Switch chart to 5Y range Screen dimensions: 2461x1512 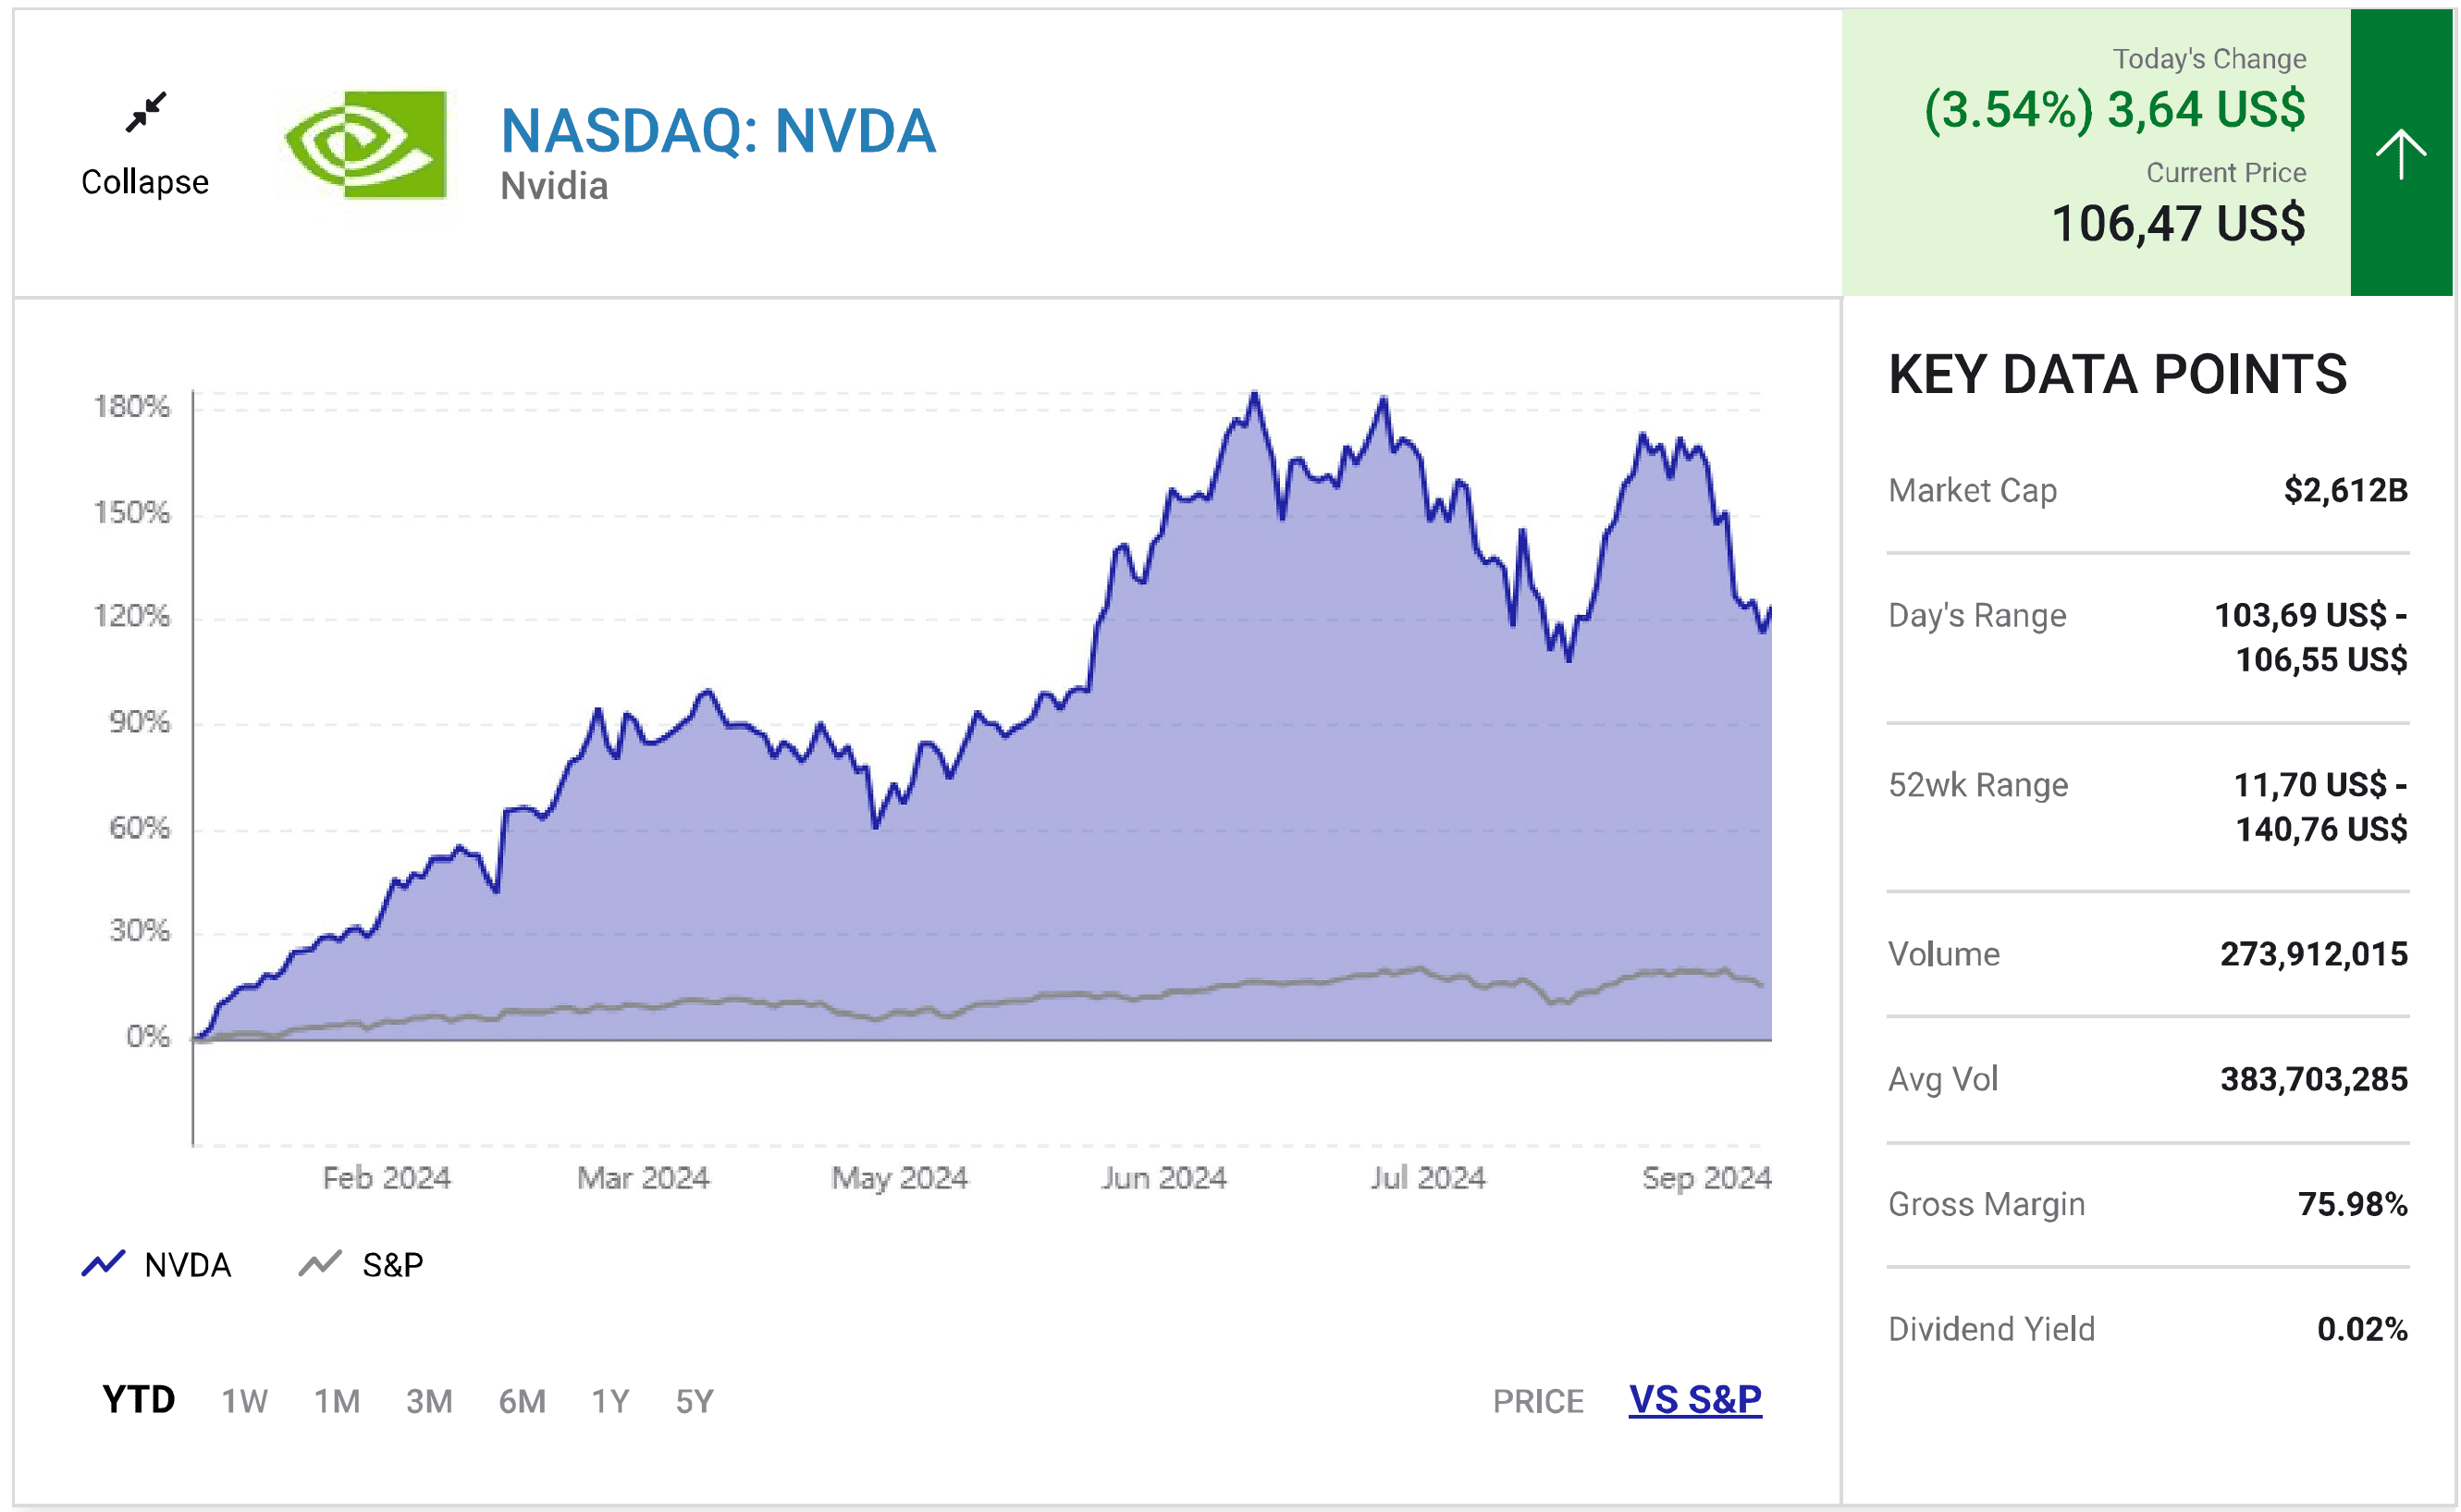694,1401
